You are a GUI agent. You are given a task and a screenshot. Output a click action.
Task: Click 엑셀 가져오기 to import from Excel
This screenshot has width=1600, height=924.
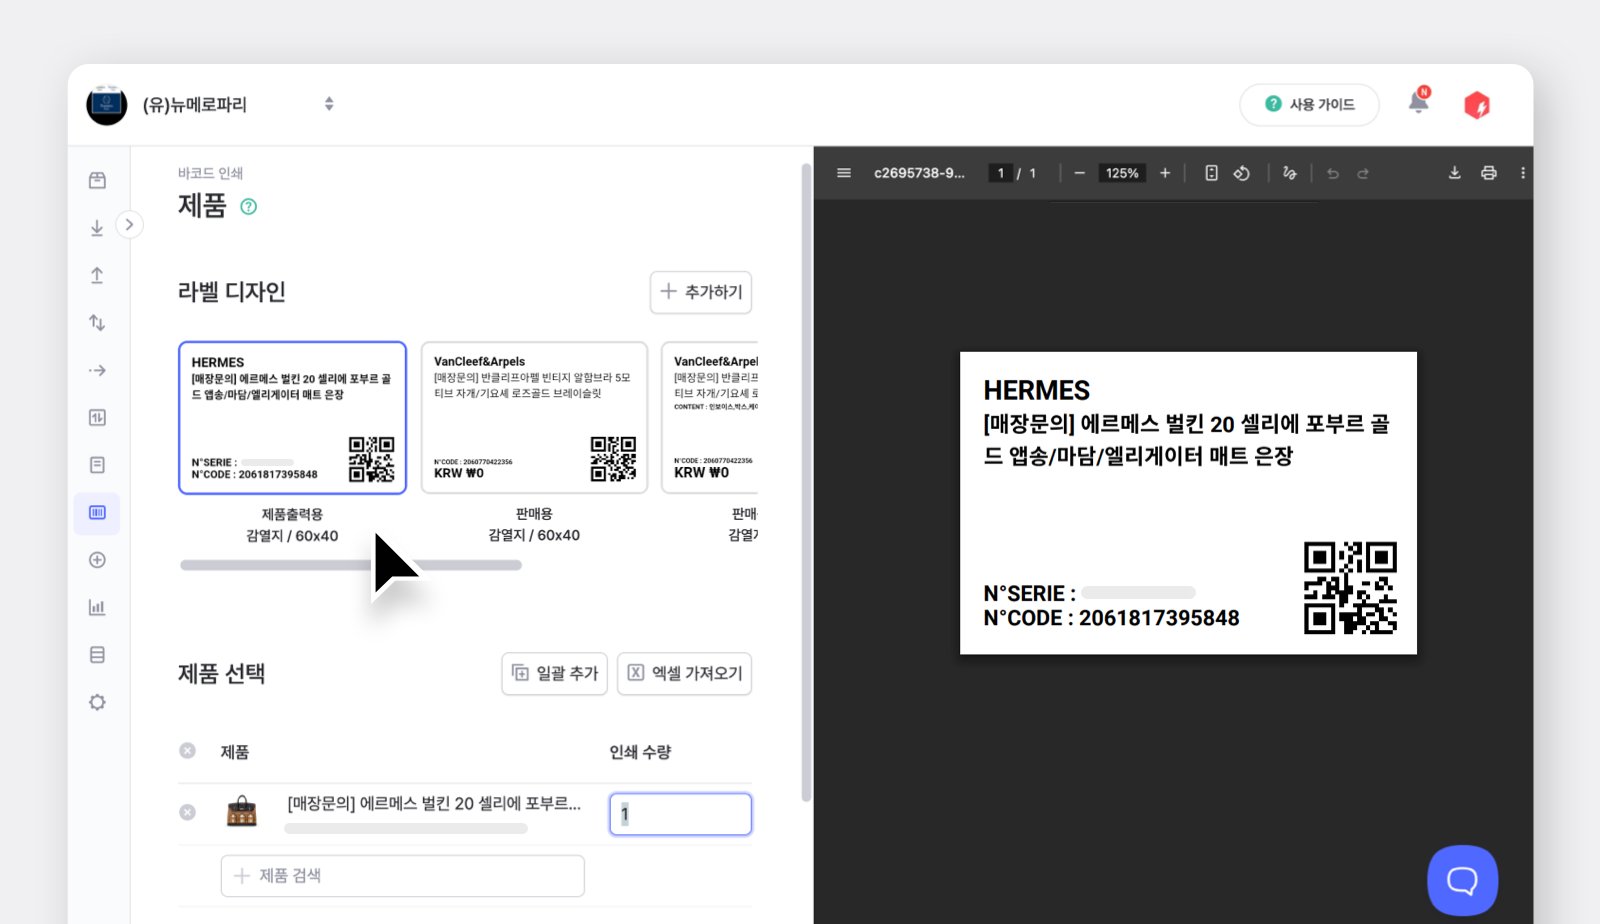[x=684, y=673]
